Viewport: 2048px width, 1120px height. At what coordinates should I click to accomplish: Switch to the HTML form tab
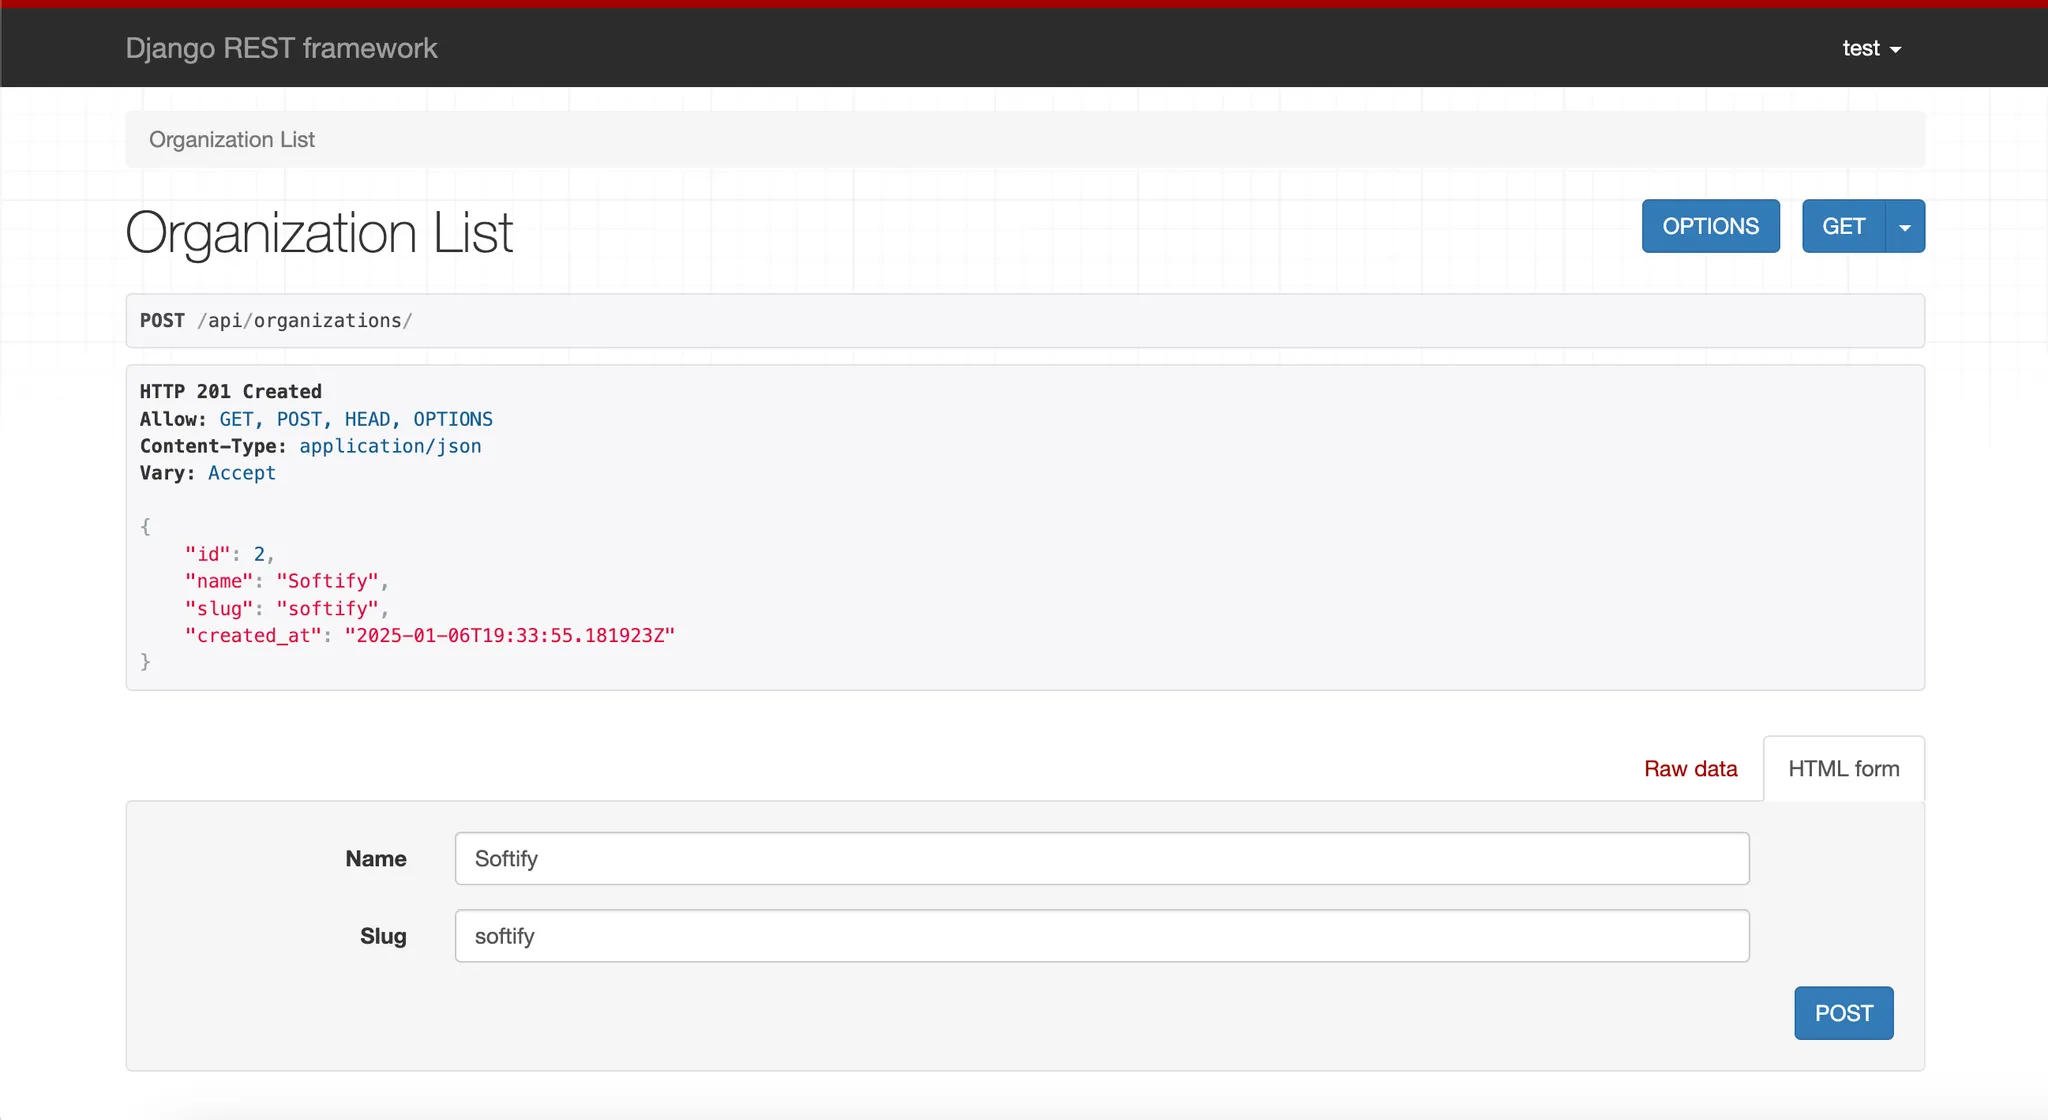pos(1843,768)
